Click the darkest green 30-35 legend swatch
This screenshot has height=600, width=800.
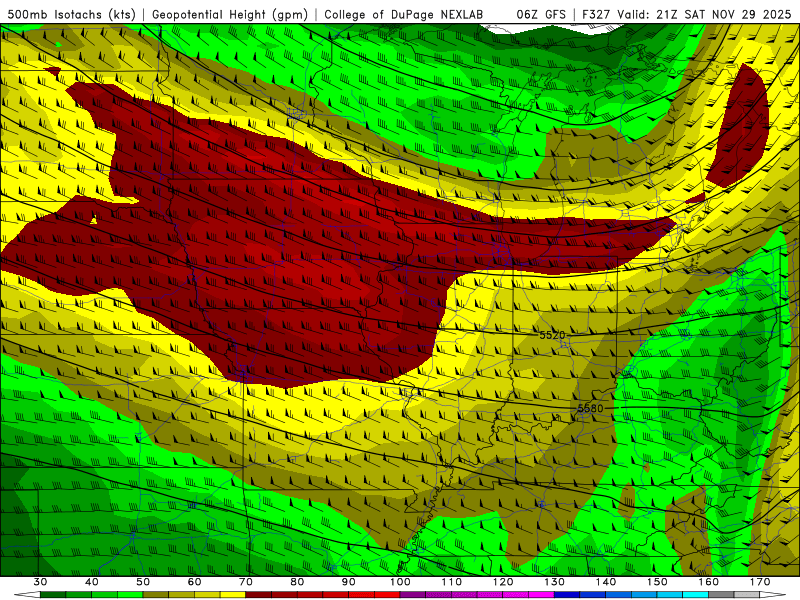pos(53,595)
